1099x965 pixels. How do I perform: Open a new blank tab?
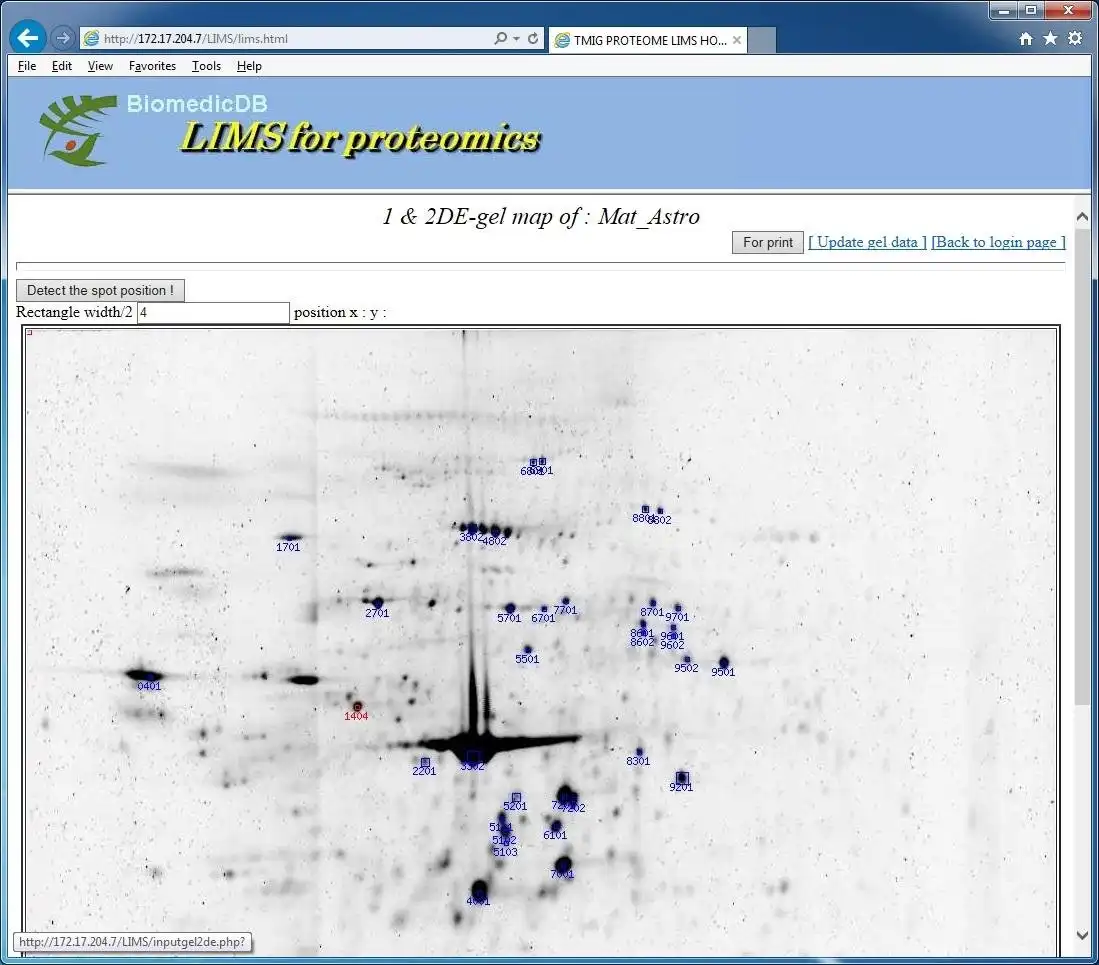click(x=762, y=41)
